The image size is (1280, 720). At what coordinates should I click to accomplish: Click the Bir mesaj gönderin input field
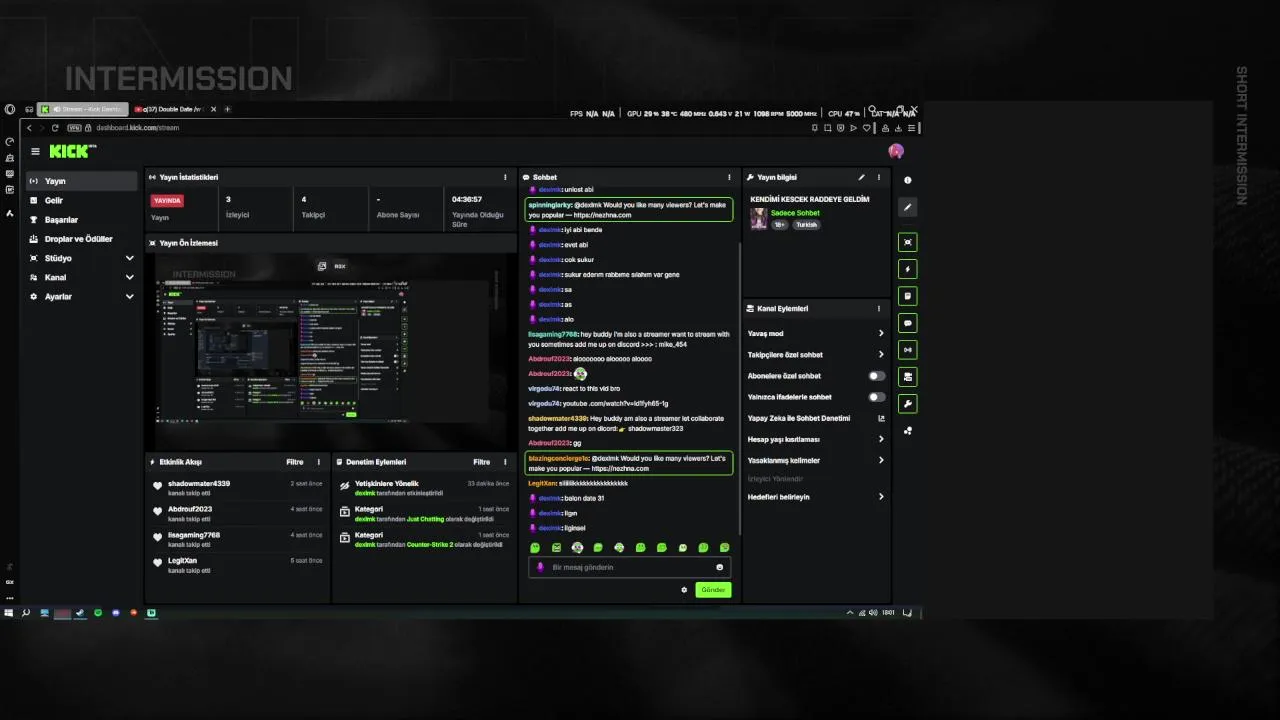point(629,567)
